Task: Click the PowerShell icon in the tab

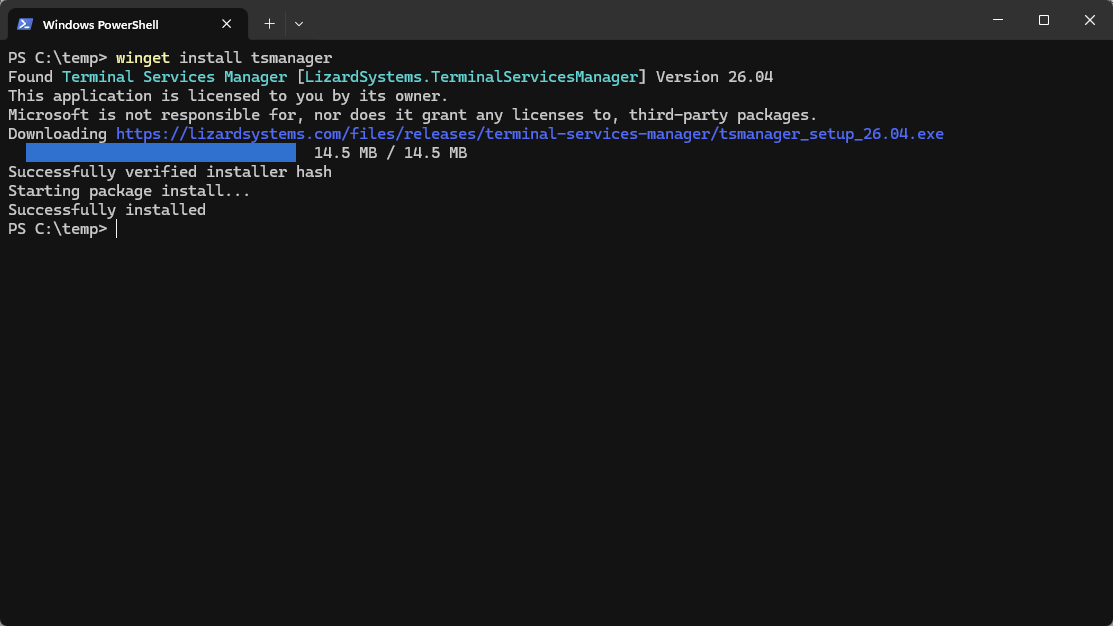Action: coord(25,24)
